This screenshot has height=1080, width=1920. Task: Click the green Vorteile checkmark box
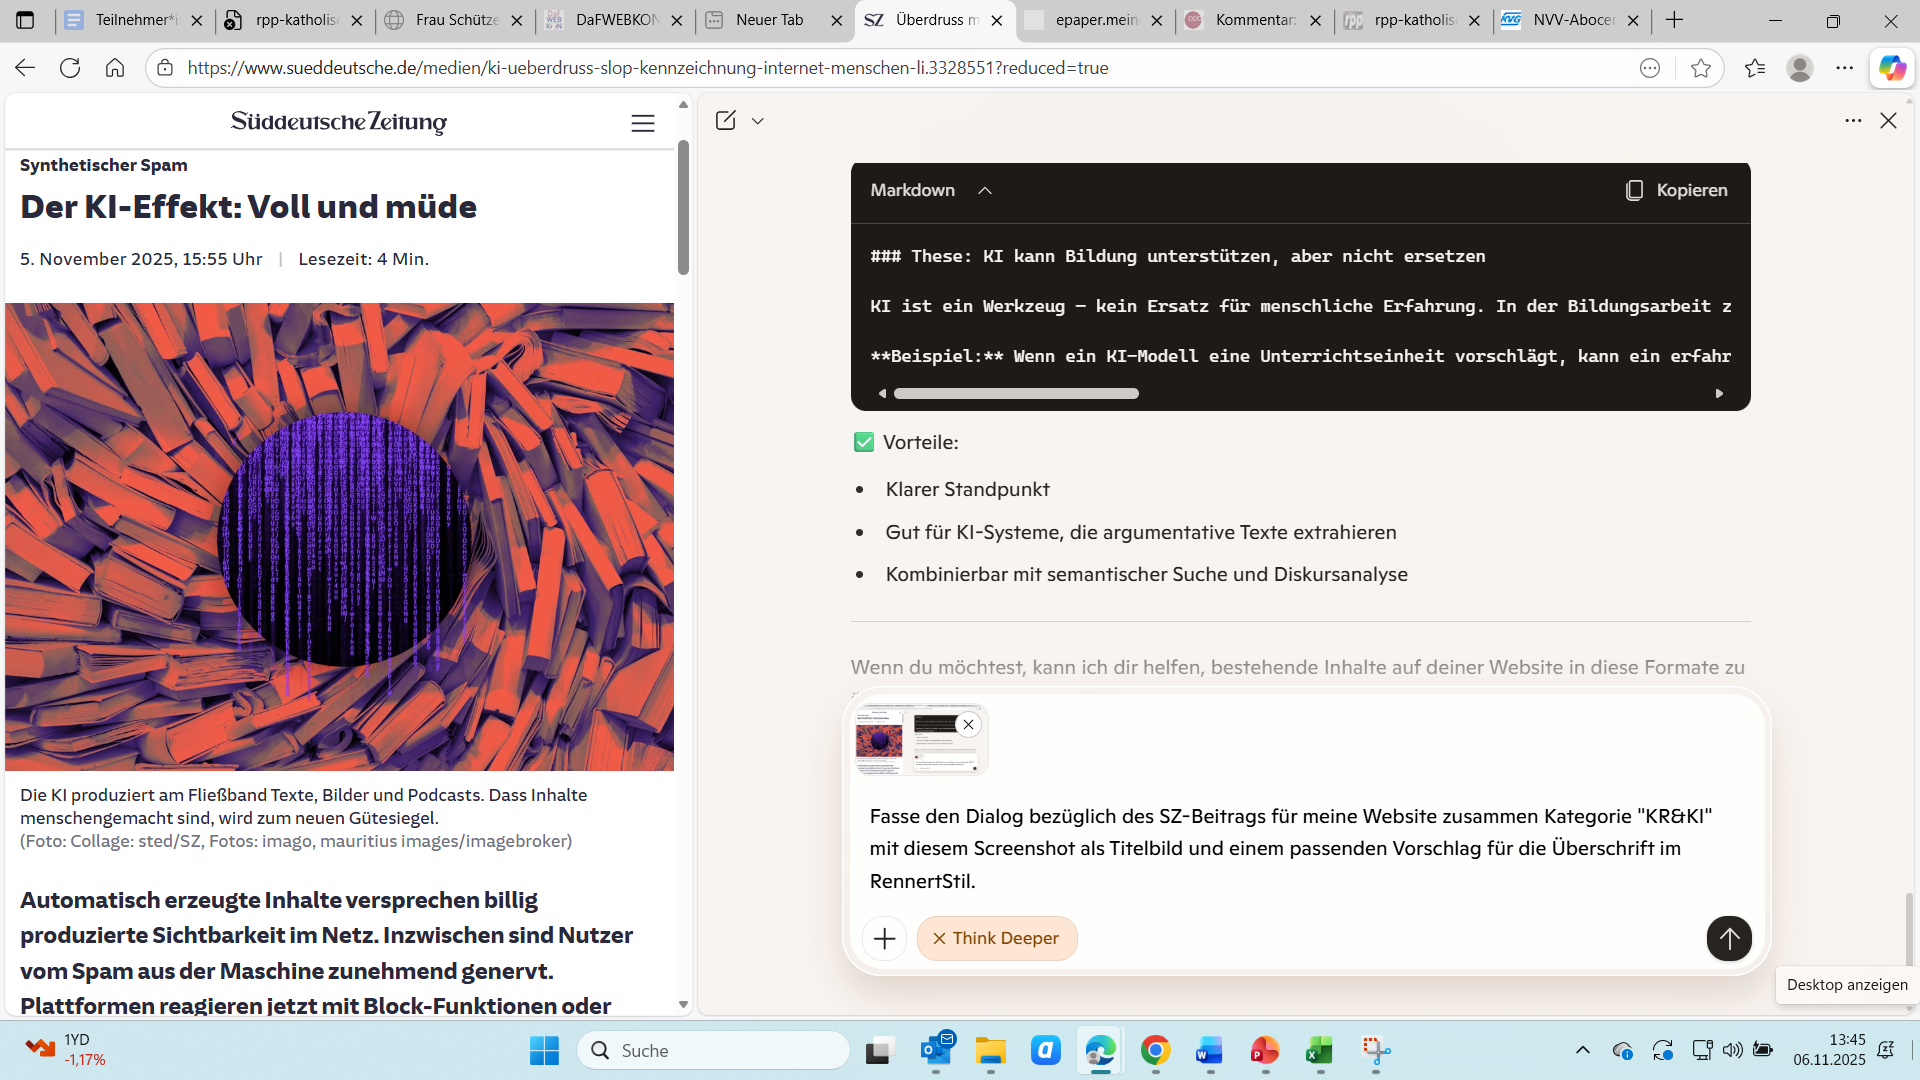coord(864,442)
